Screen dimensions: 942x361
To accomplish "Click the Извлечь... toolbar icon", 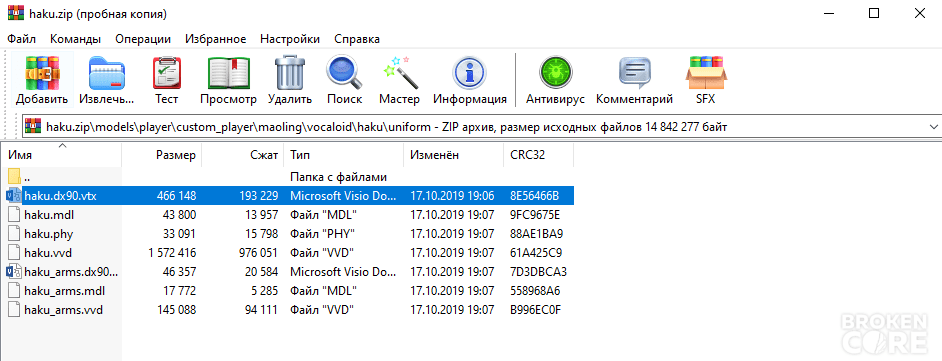I will tap(107, 73).
